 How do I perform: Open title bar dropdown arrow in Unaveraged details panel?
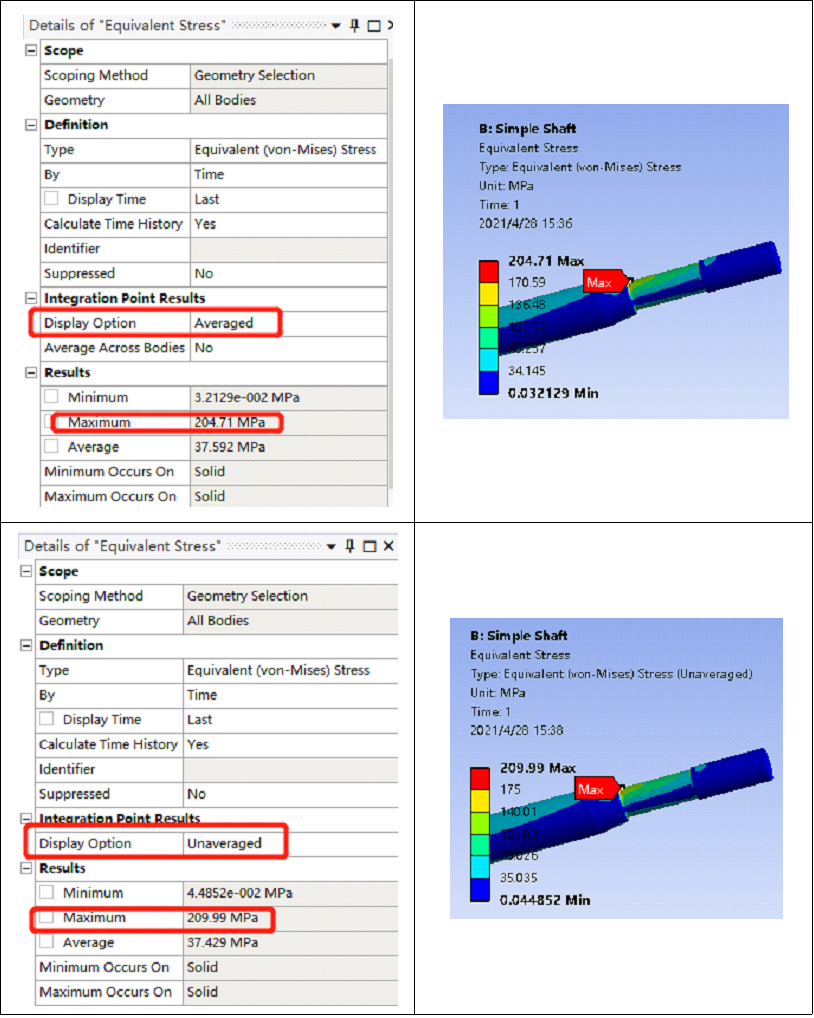[x=331, y=547]
